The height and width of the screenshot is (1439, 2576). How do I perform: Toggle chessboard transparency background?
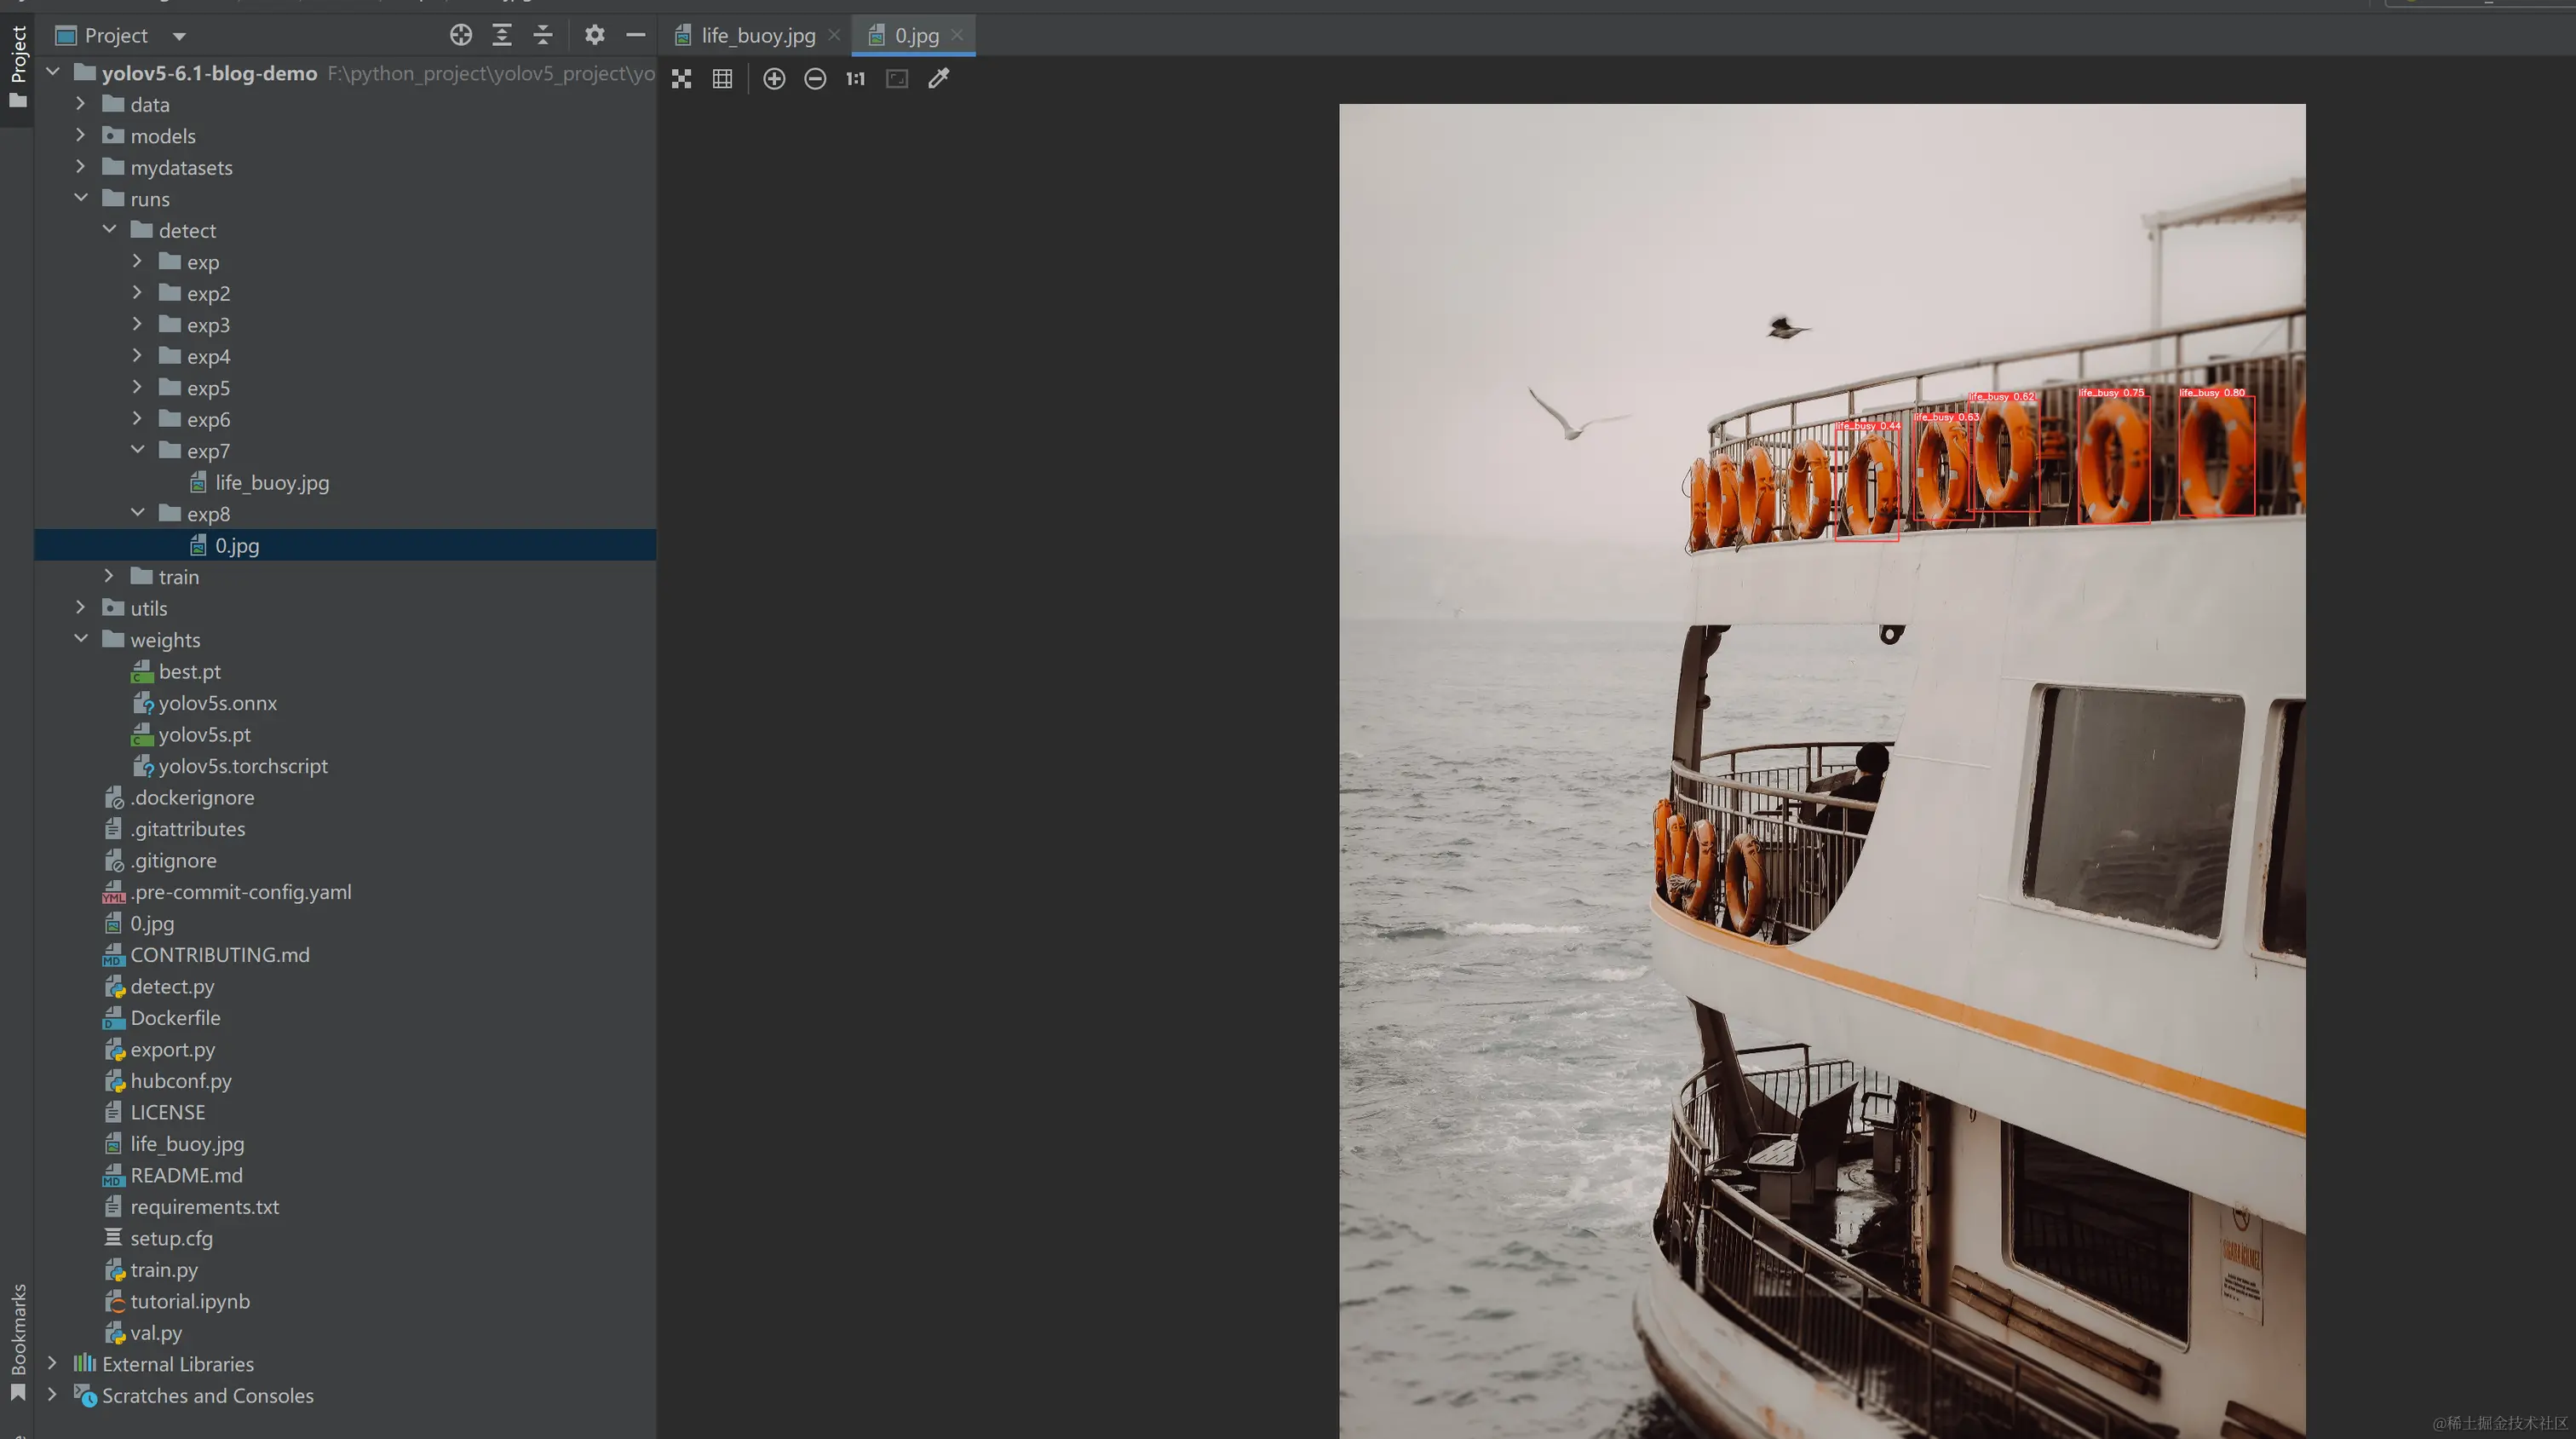click(x=682, y=79)
